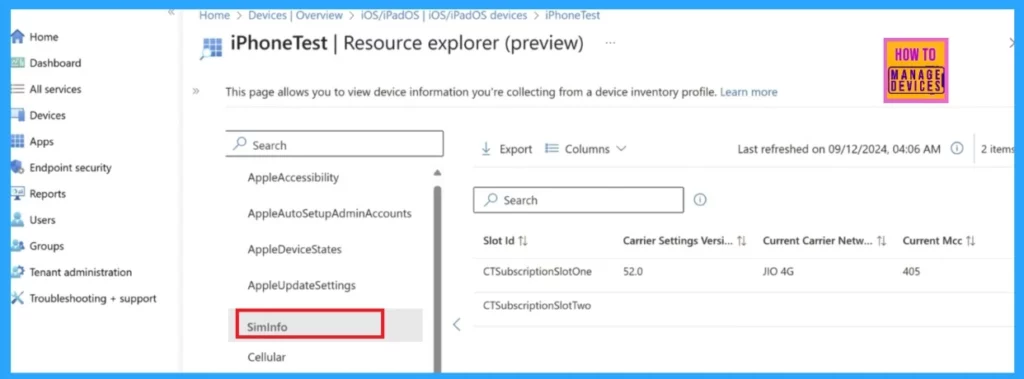Open Groups menu label

tap(46, 246)
